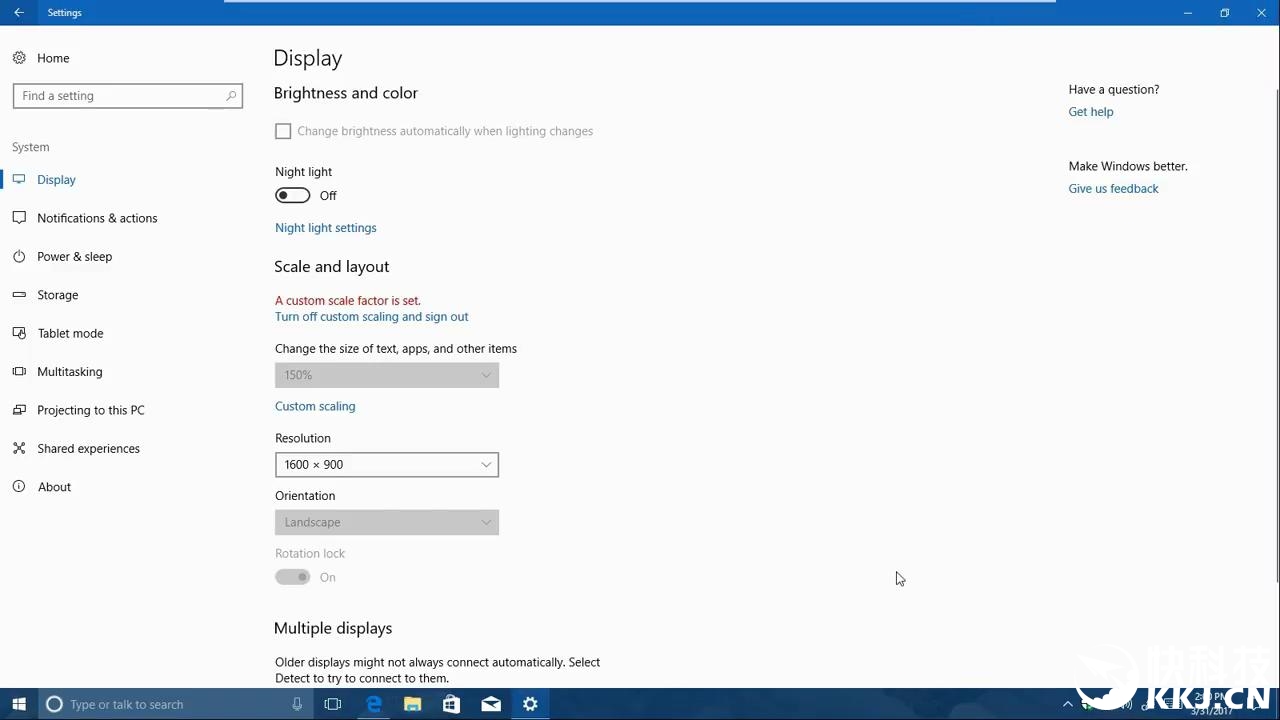Open the Resolution dropdown
This screenshot has height=720, width=1280.
(386, 465)
